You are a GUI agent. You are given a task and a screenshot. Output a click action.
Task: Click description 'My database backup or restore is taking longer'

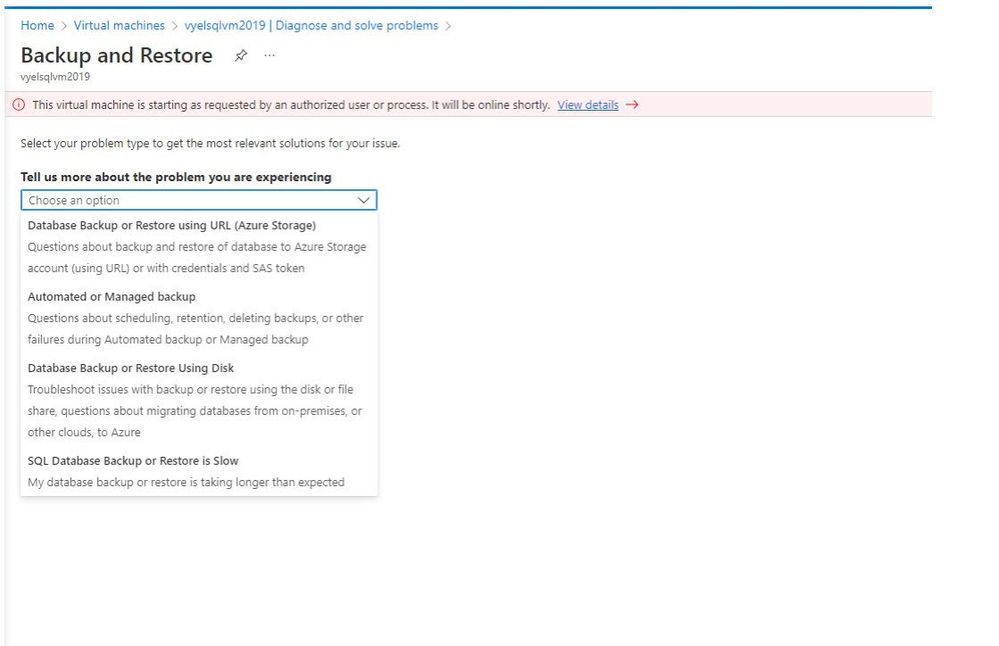point(186,482)
